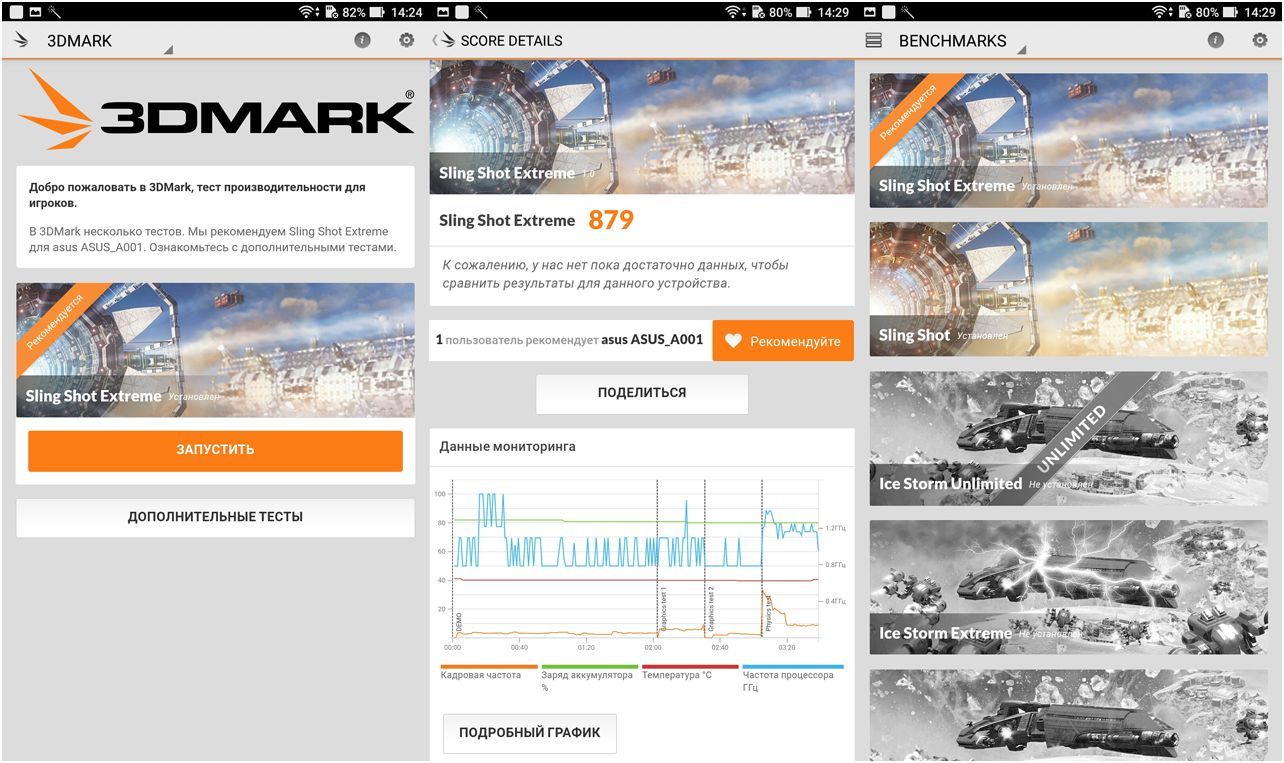Select Ice Storm Unlimited benchmark card
Image resolution: width=1284 pixels, height=763 pixels.
1068,438
